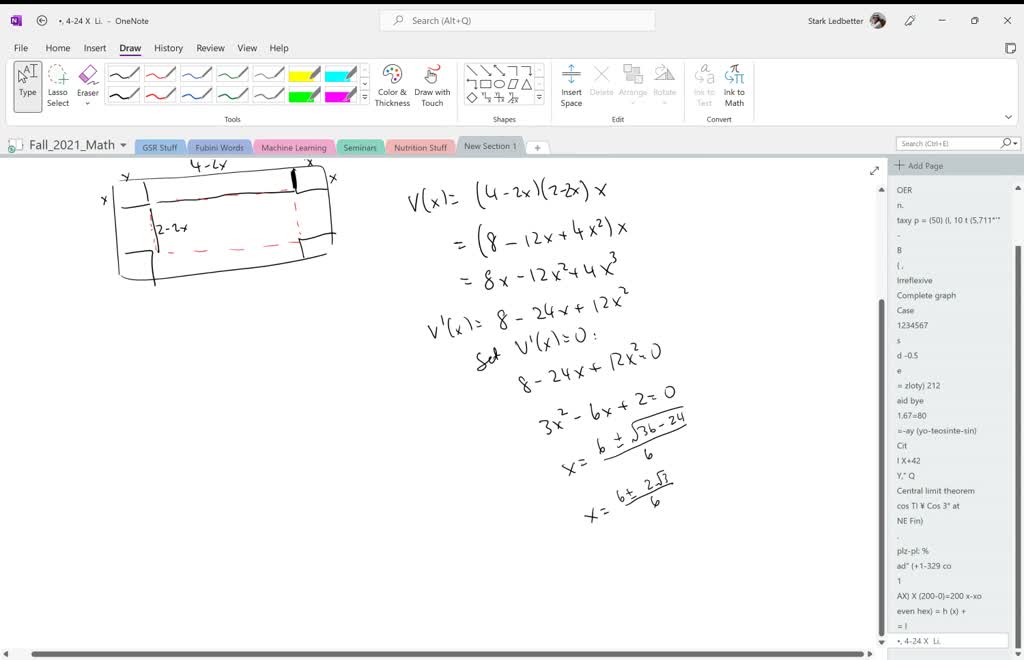Open the Fall_2021_Math notebook dropdown
This screenshot has height=660, width=1024.
coord(123,145)
